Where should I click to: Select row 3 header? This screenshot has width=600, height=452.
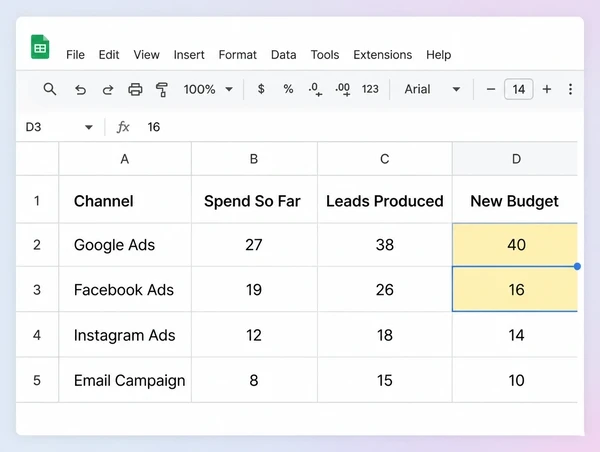pos(37,289)
